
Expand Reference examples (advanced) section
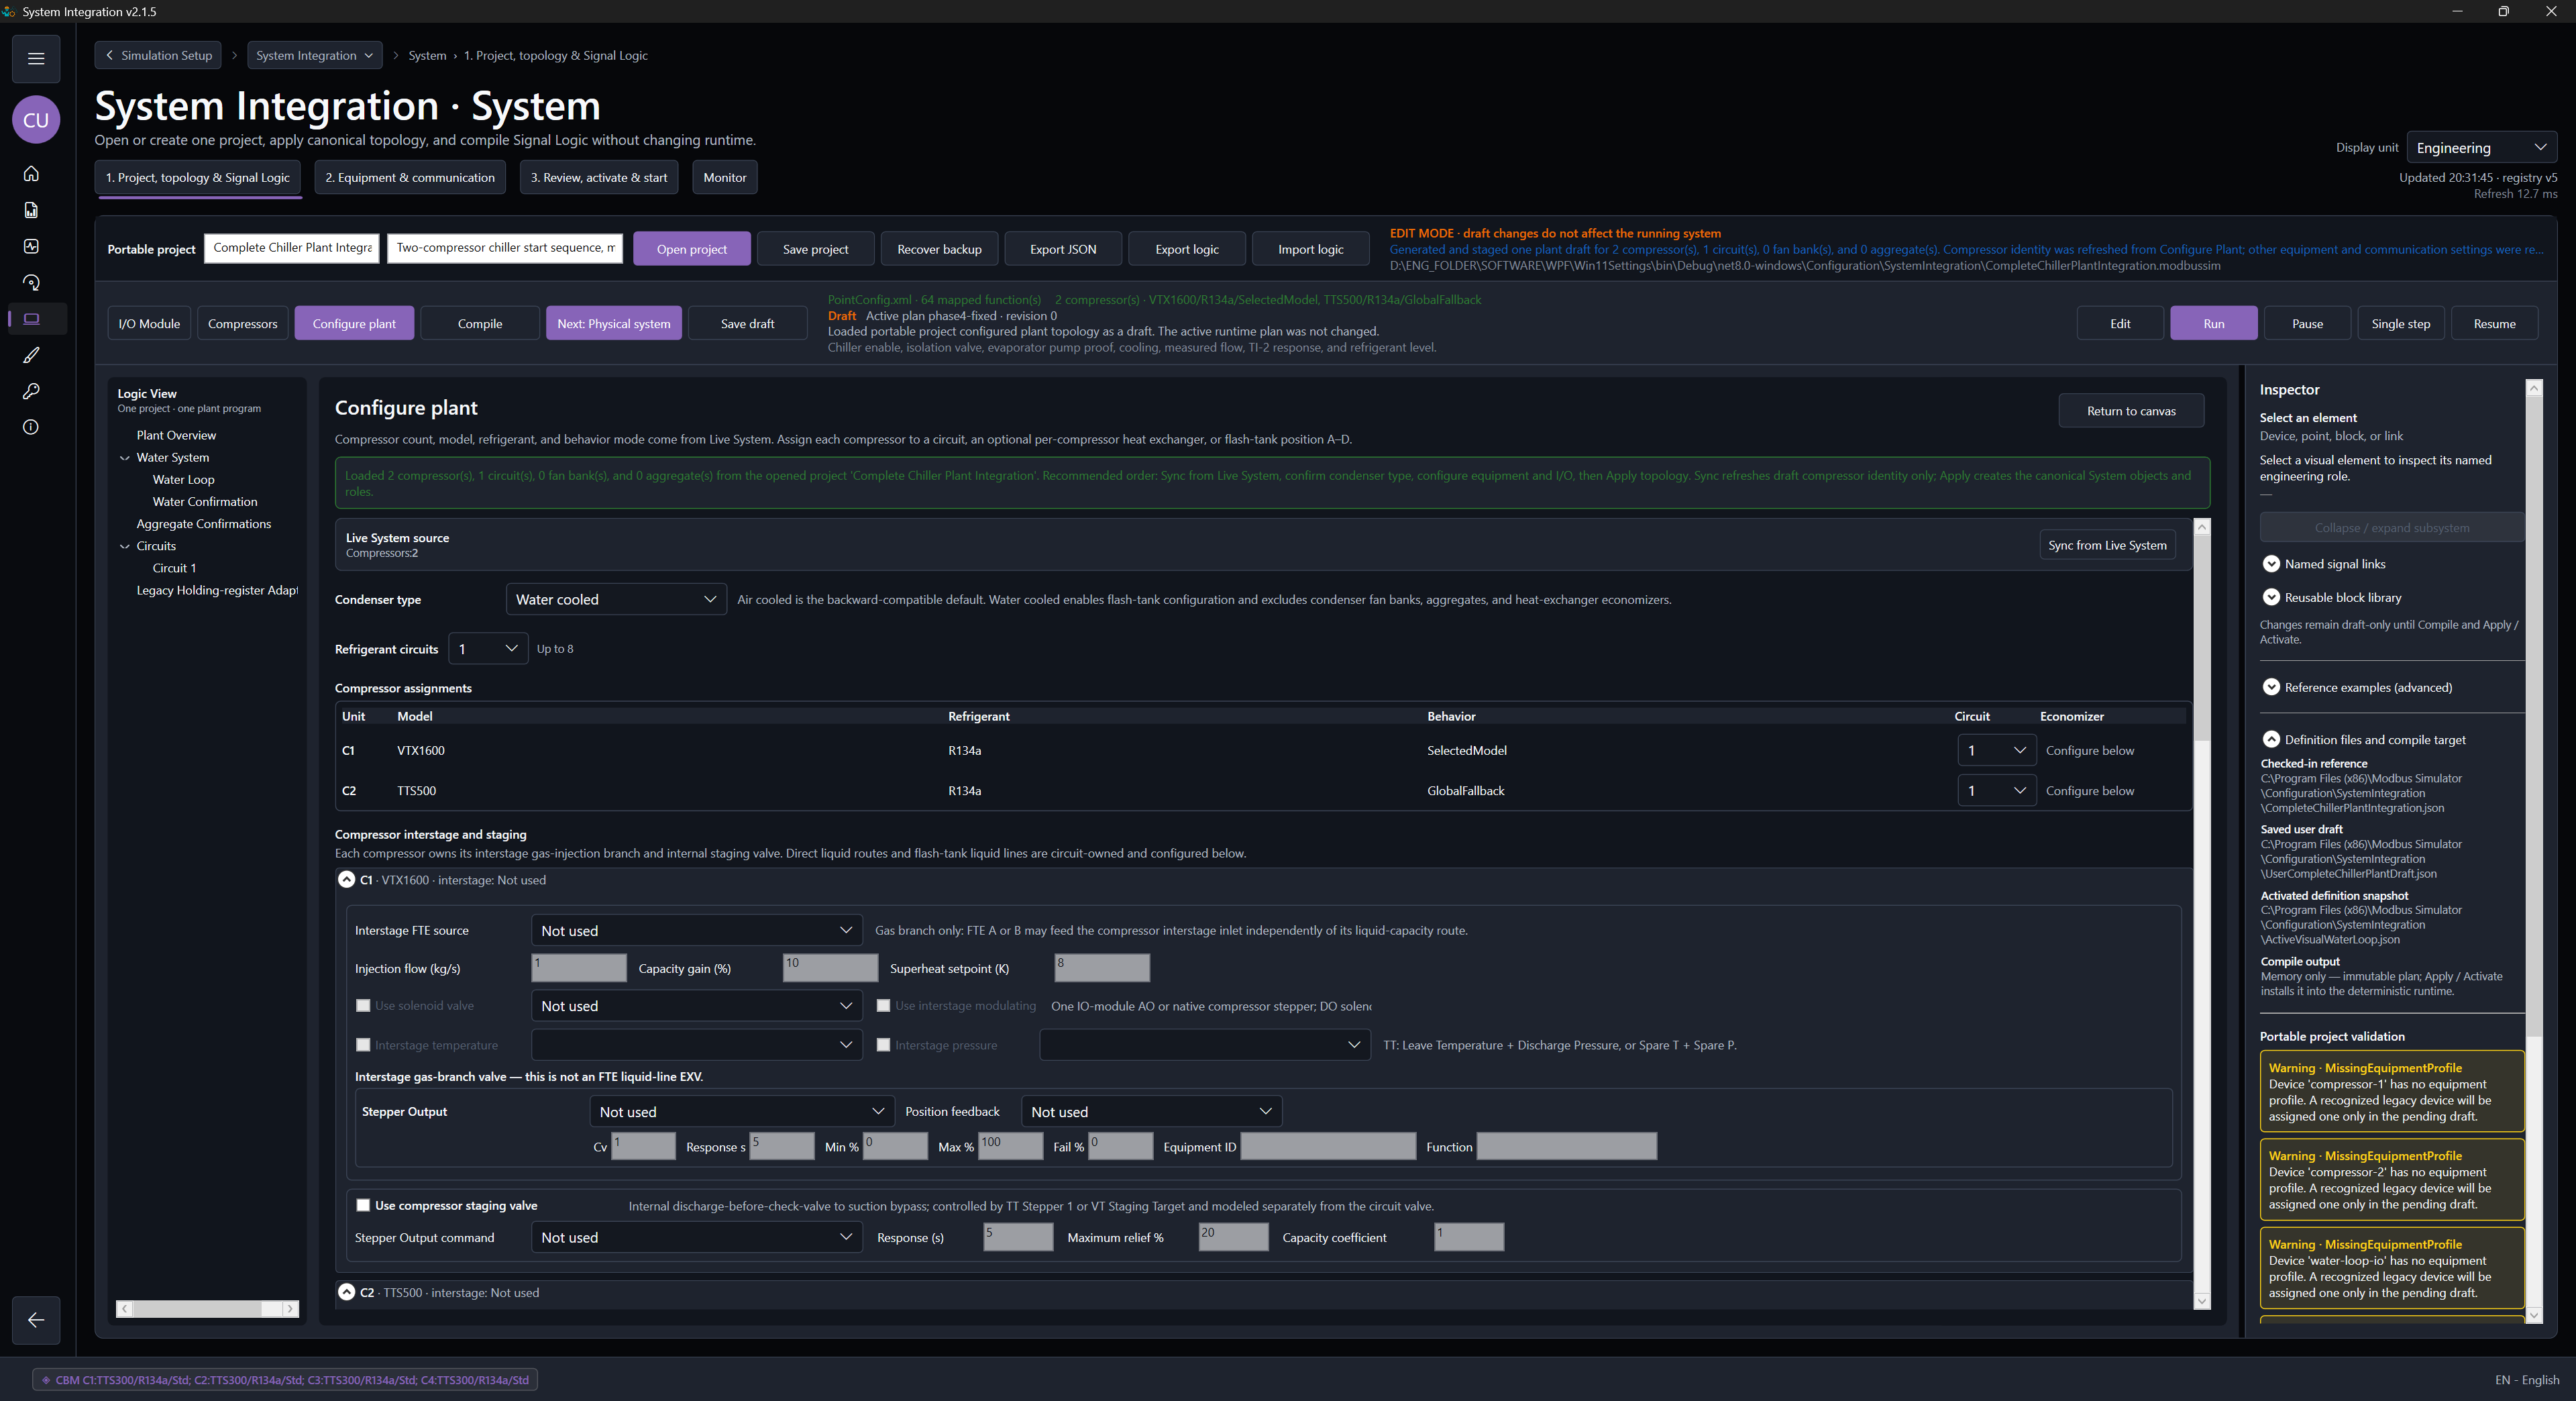2271,687
